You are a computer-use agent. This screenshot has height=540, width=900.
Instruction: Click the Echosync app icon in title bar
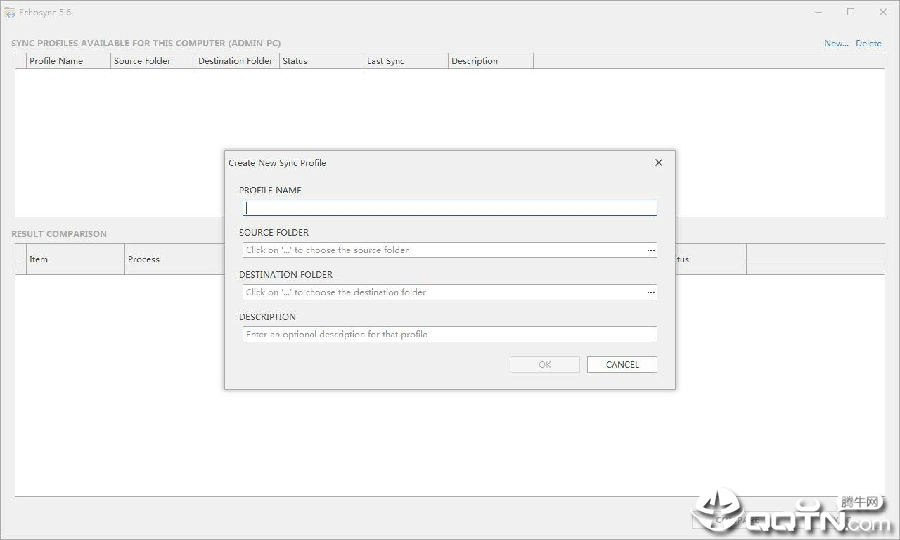(x=9, y=12)
